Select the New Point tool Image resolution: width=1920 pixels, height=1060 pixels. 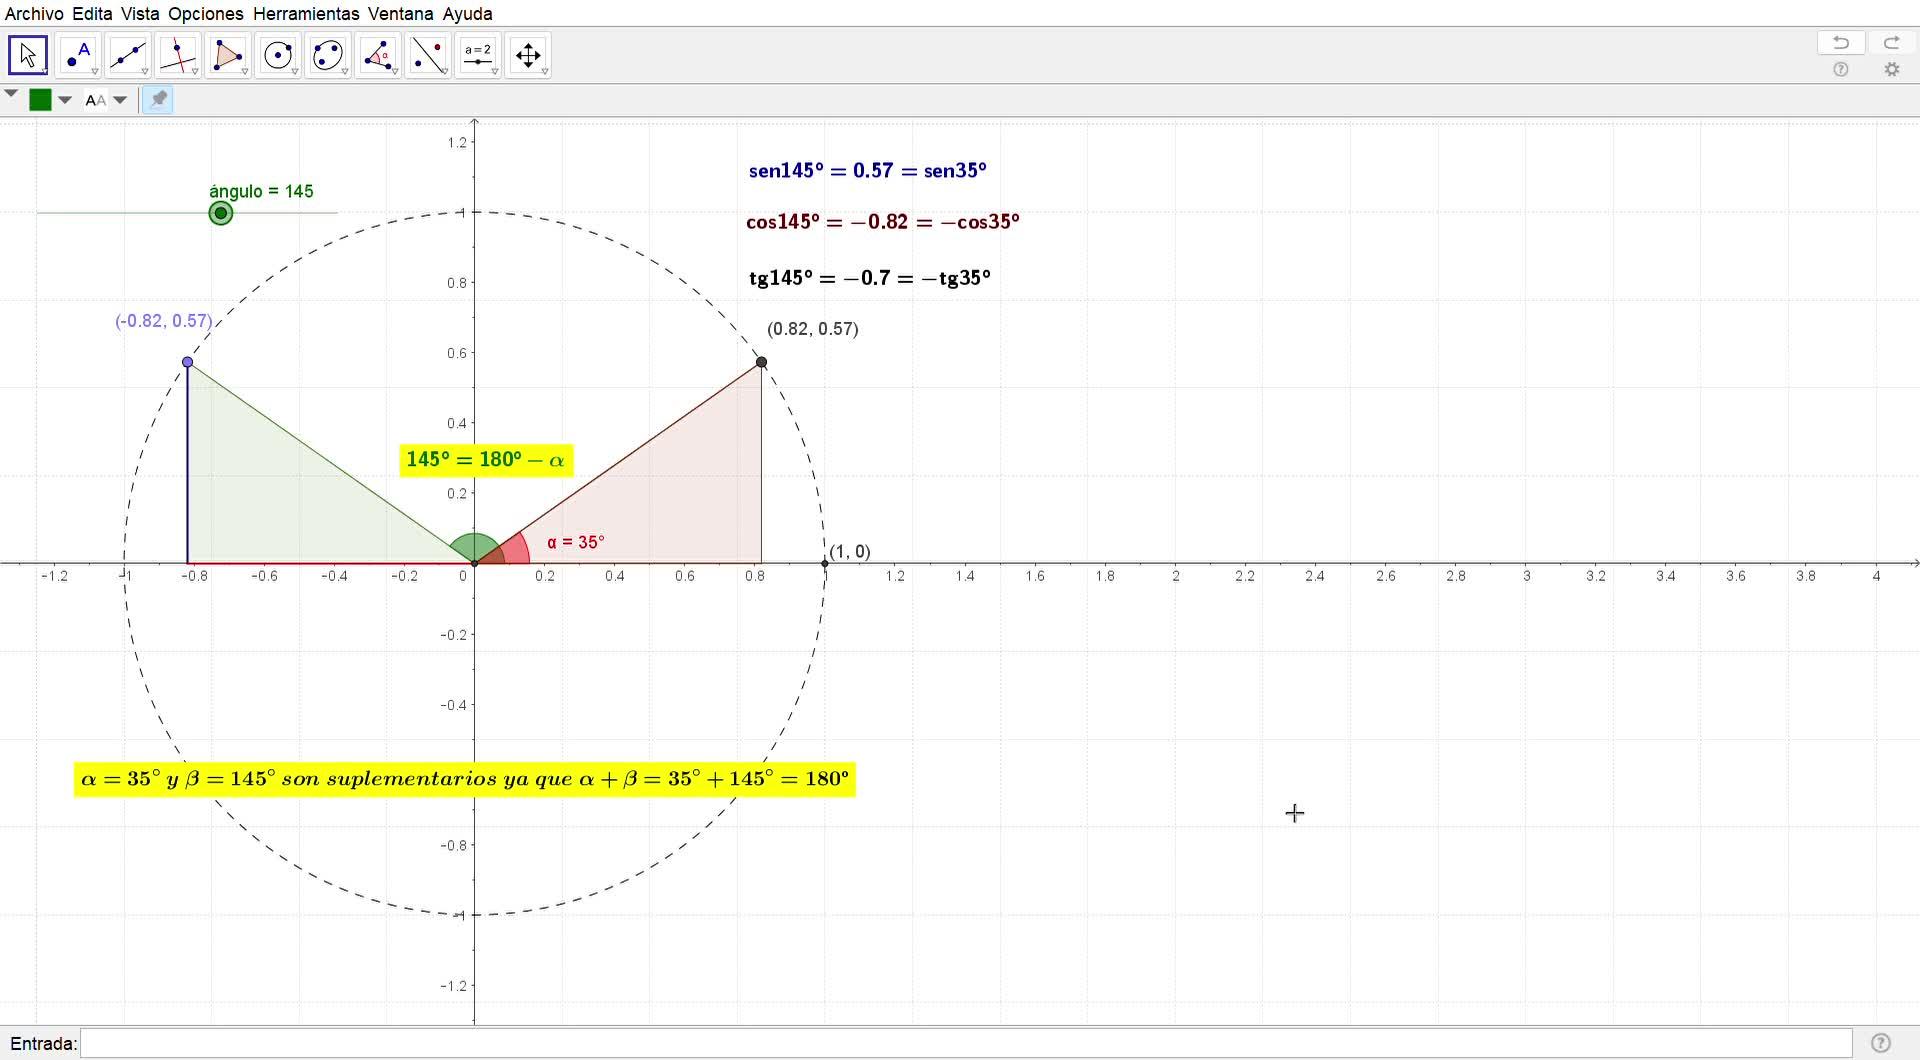point(78,55)
